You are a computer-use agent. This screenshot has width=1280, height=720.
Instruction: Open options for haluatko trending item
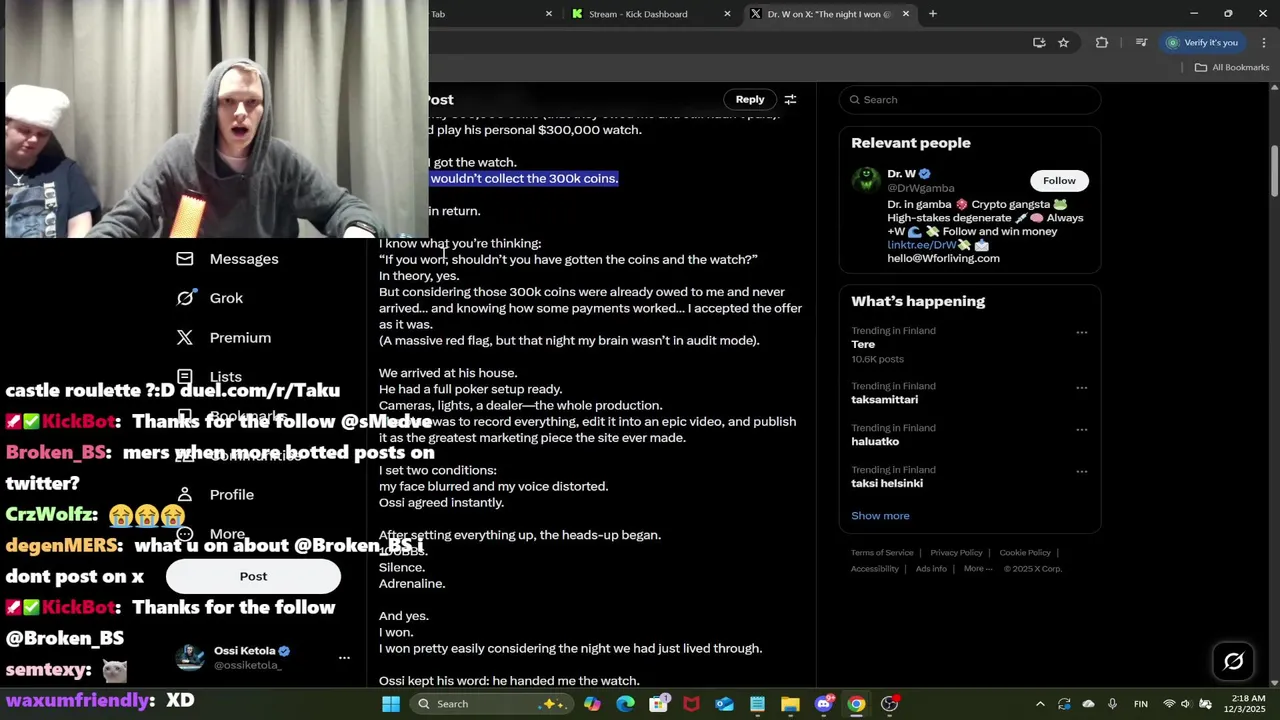[x=1081, y=429]
